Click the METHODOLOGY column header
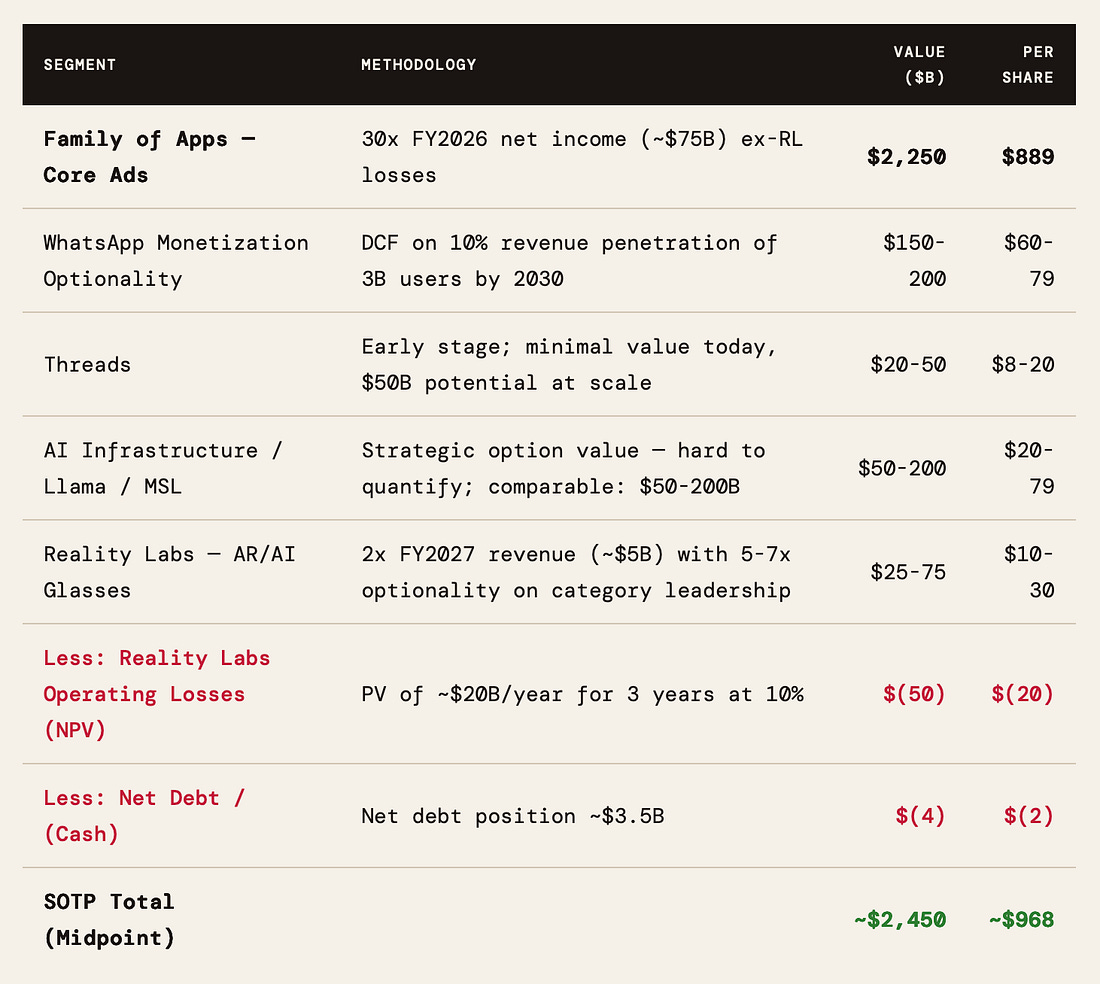The height and width of the screenshot is (984, 1100). coord(418,65)
